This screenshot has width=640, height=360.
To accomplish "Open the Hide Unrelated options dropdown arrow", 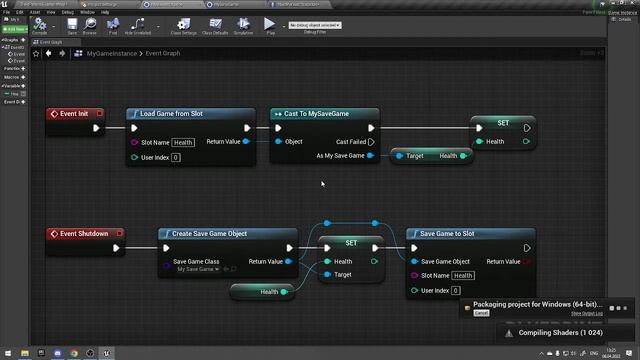I will (x=158, y=27).
